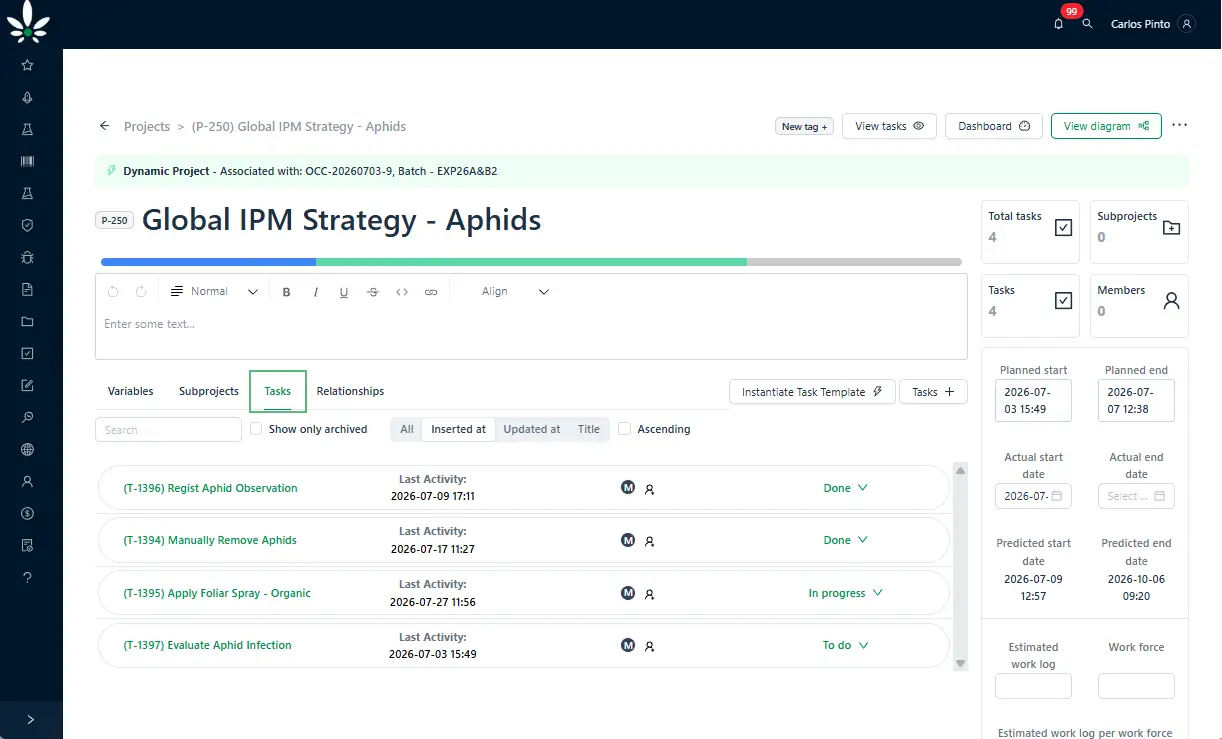The height and width of the screenshot is (739, 1222).
Task: Open the Carlos Pinto user avatar icon
Action: click(1186, 24)
